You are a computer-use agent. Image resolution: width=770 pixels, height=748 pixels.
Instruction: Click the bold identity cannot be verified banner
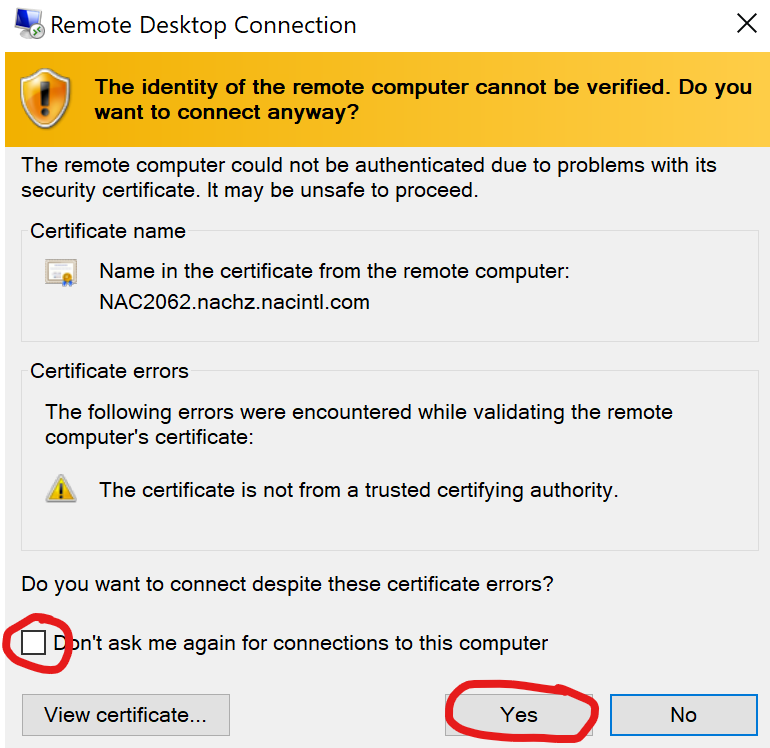(x=423, y=99)
